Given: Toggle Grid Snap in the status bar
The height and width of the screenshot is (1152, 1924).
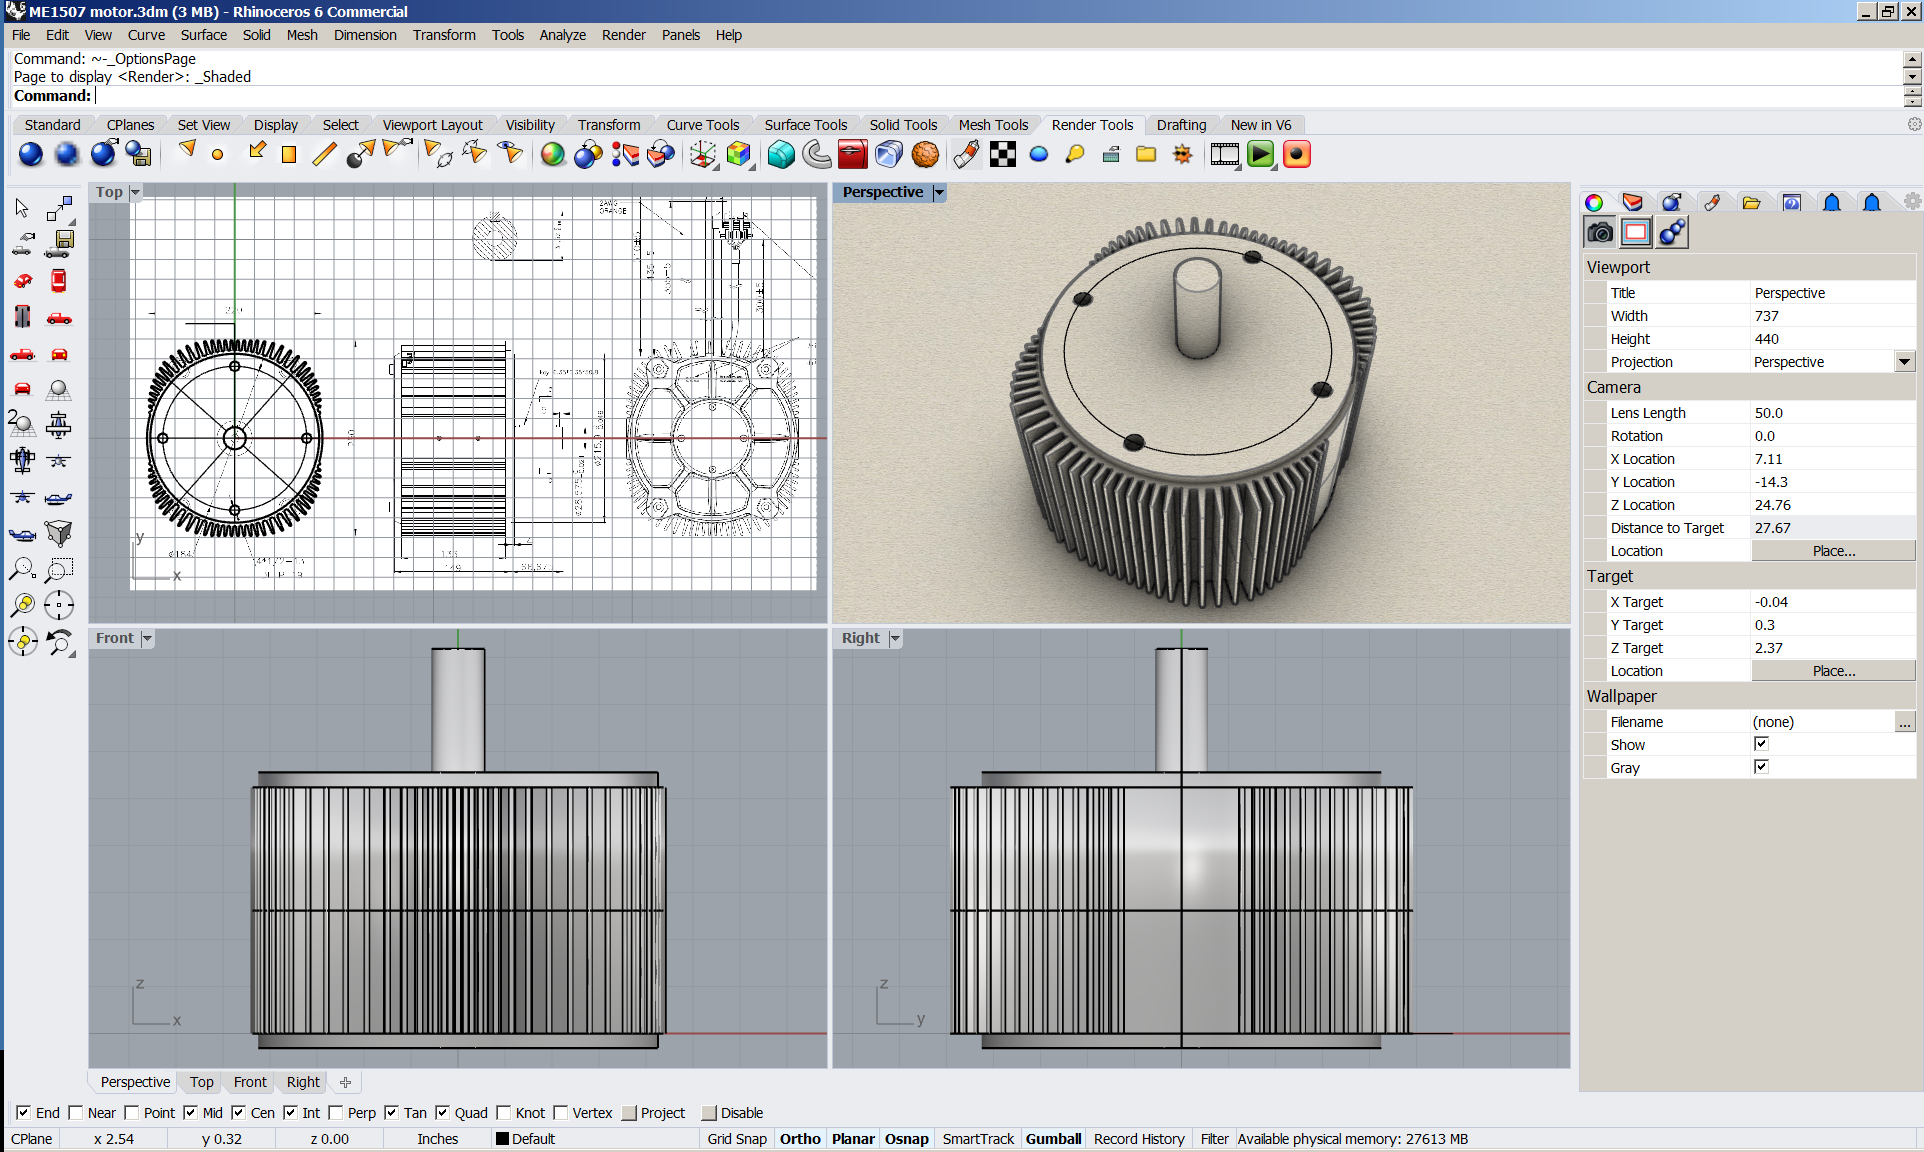Looking at the screenshot, I should click(737, 1139).
